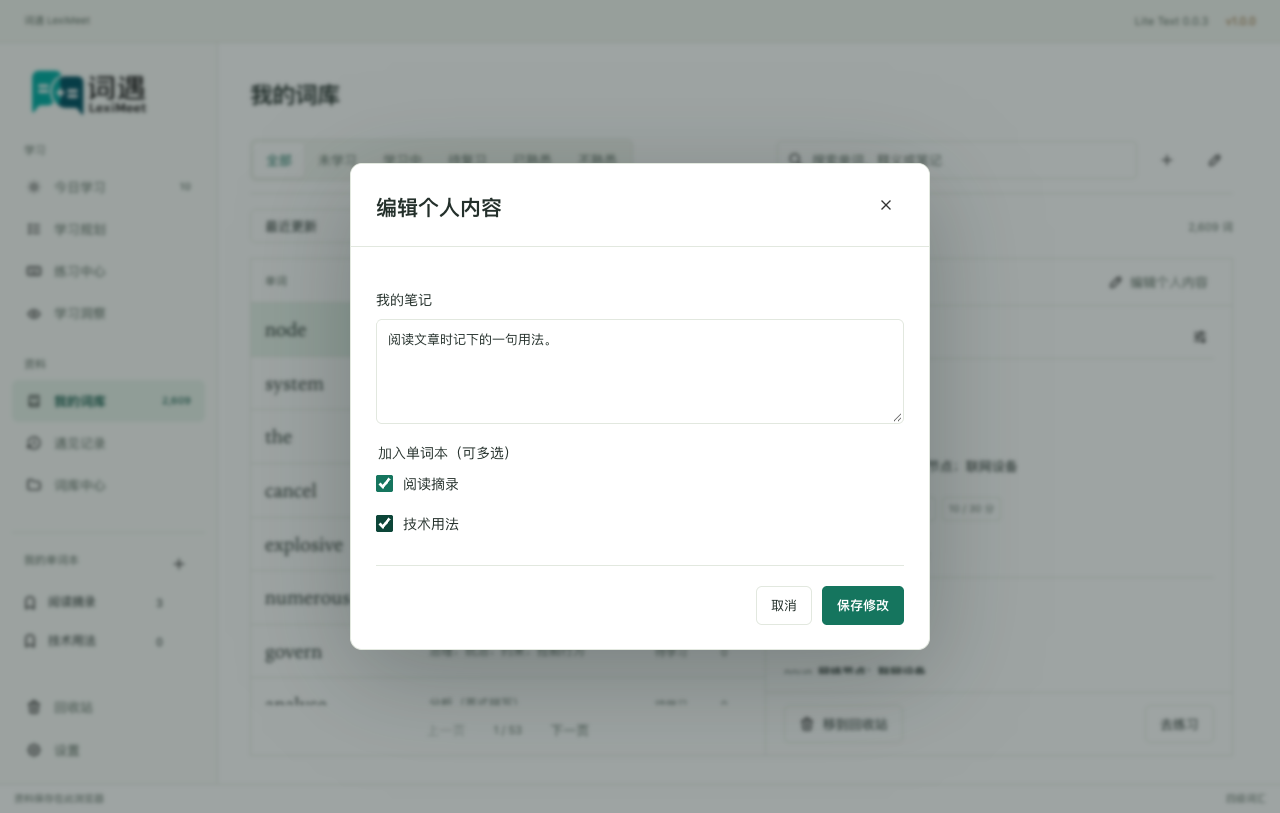Screen dimensions: 1280x813
Task: Close the 编辑个人内容 dialog with the X
Action: click(x=886, y=205)
